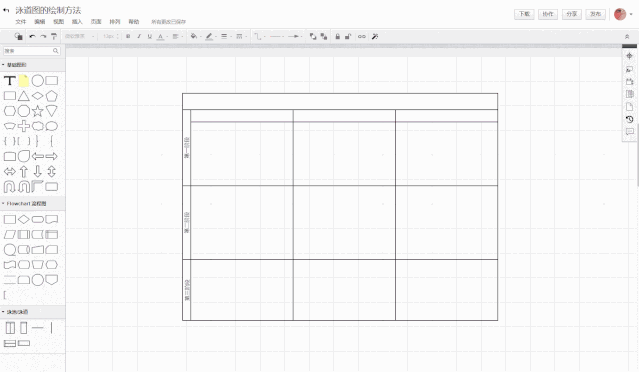
Task: Click the 分享 button
Action: pos(572,14)
